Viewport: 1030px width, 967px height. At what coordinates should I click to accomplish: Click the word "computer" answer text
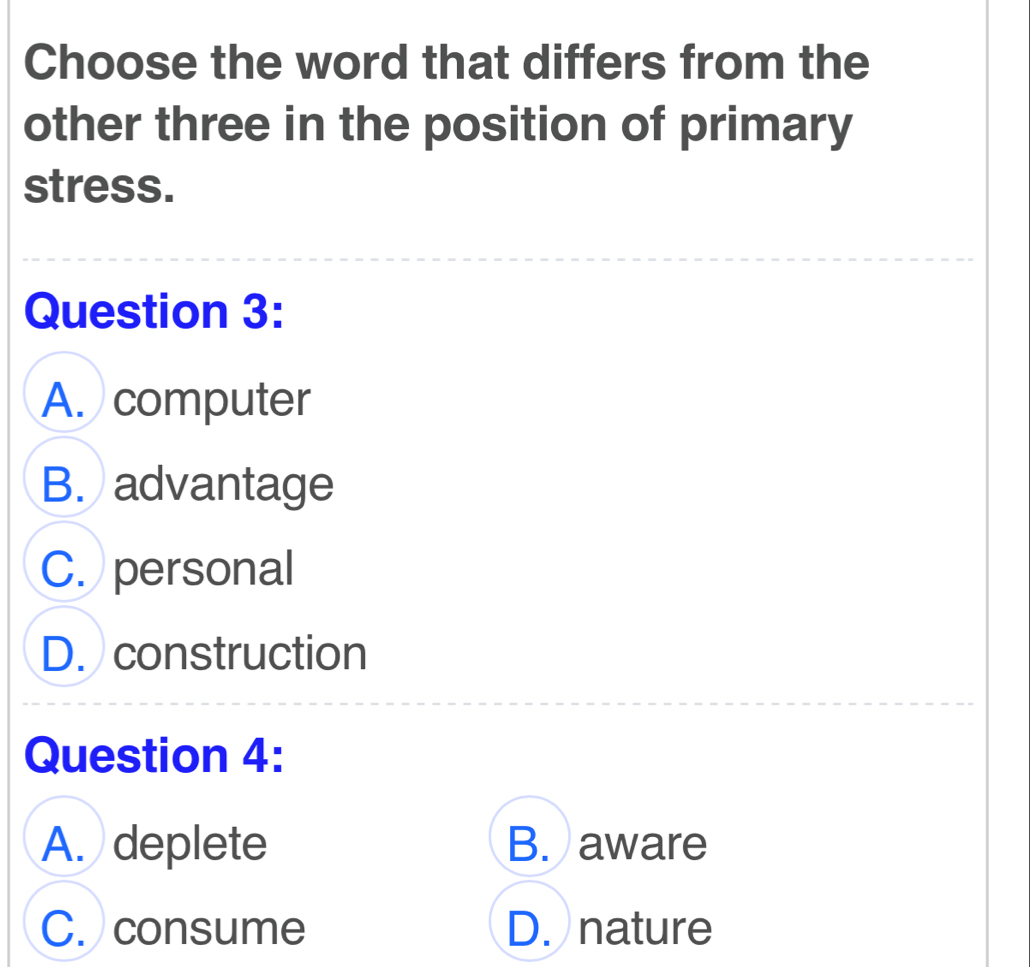point(220,401)
